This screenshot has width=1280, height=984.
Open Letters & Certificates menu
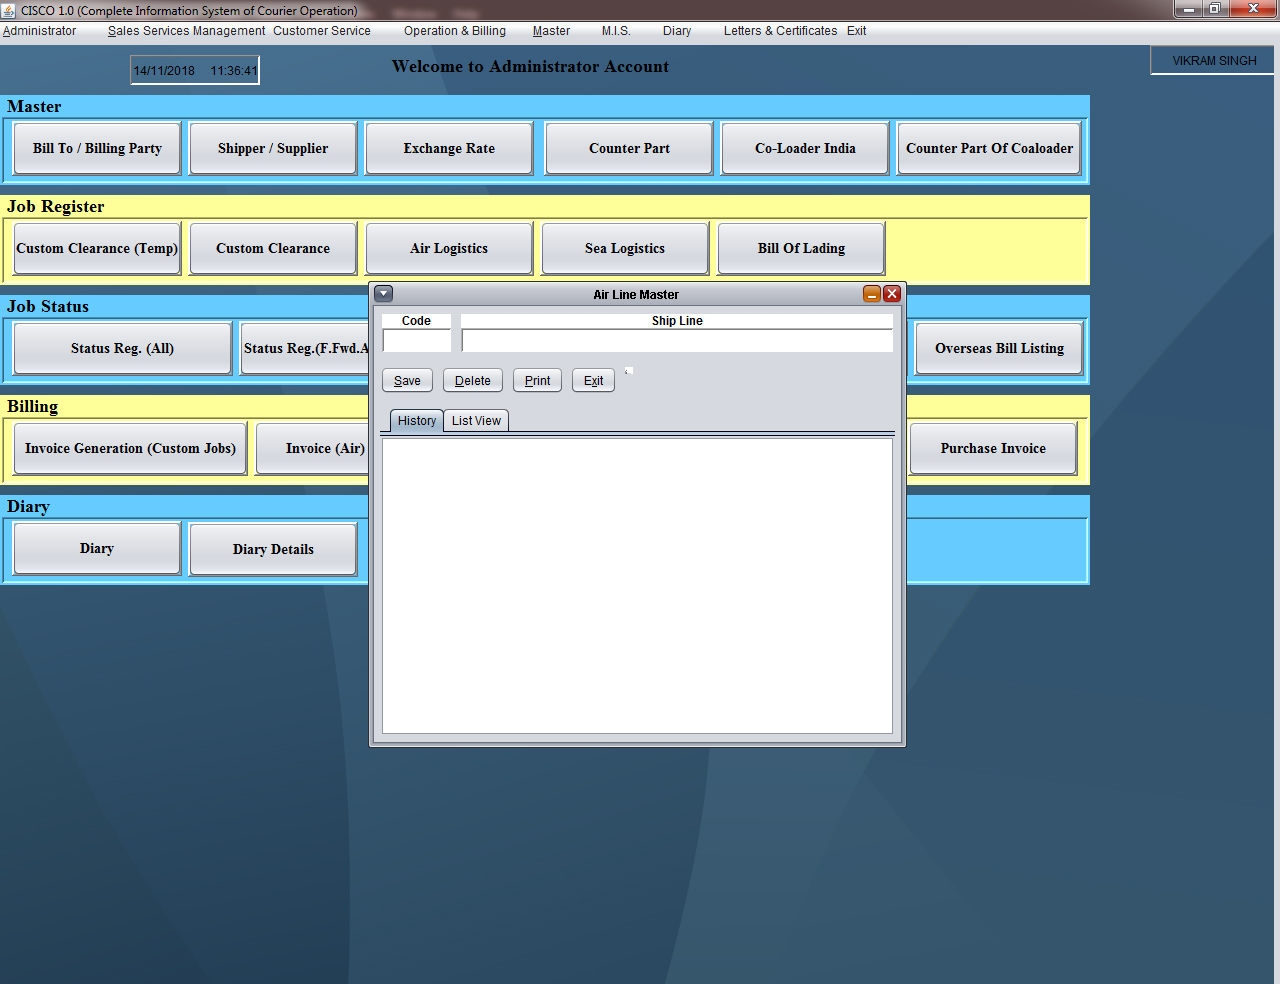coord(780,31)
